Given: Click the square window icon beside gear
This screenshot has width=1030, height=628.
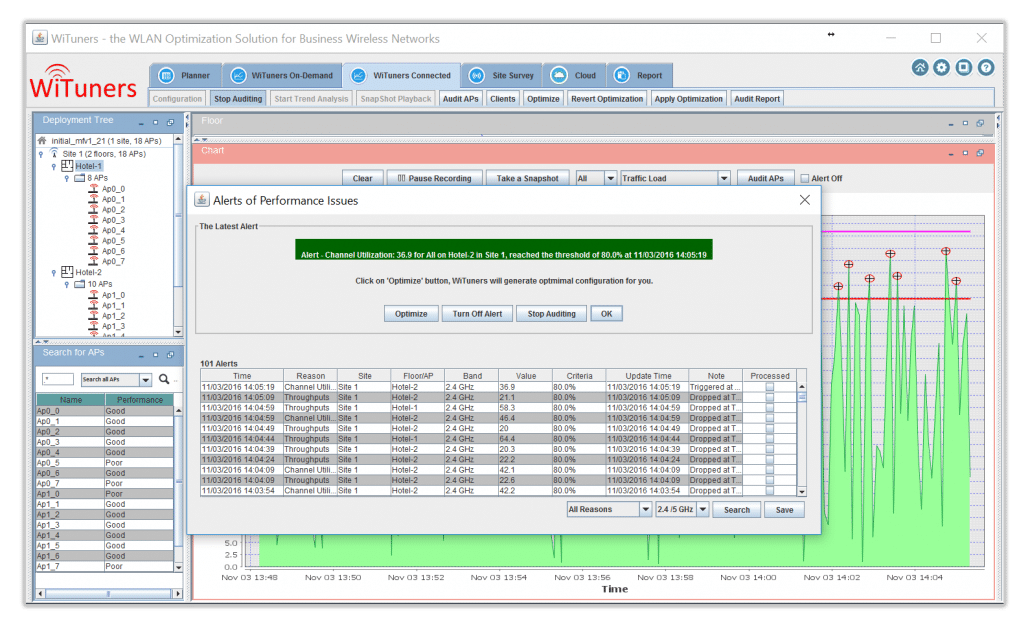Looking at the screenshot, I should [x=964, y=68].
